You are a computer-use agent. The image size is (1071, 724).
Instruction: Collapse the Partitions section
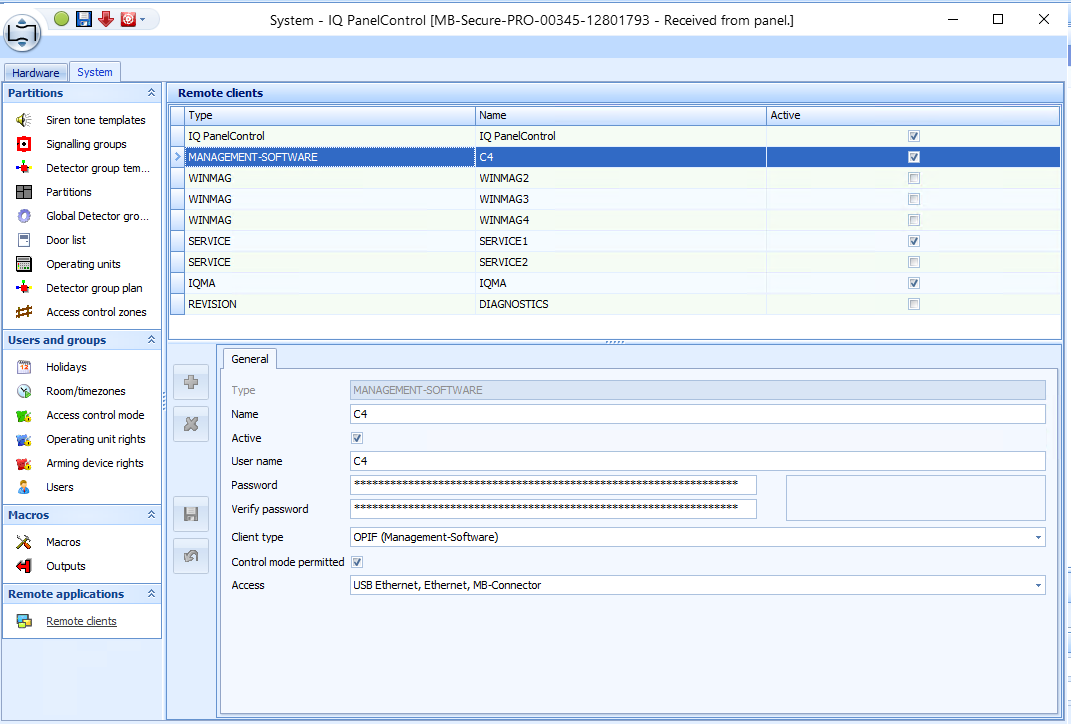click(151, 93)
